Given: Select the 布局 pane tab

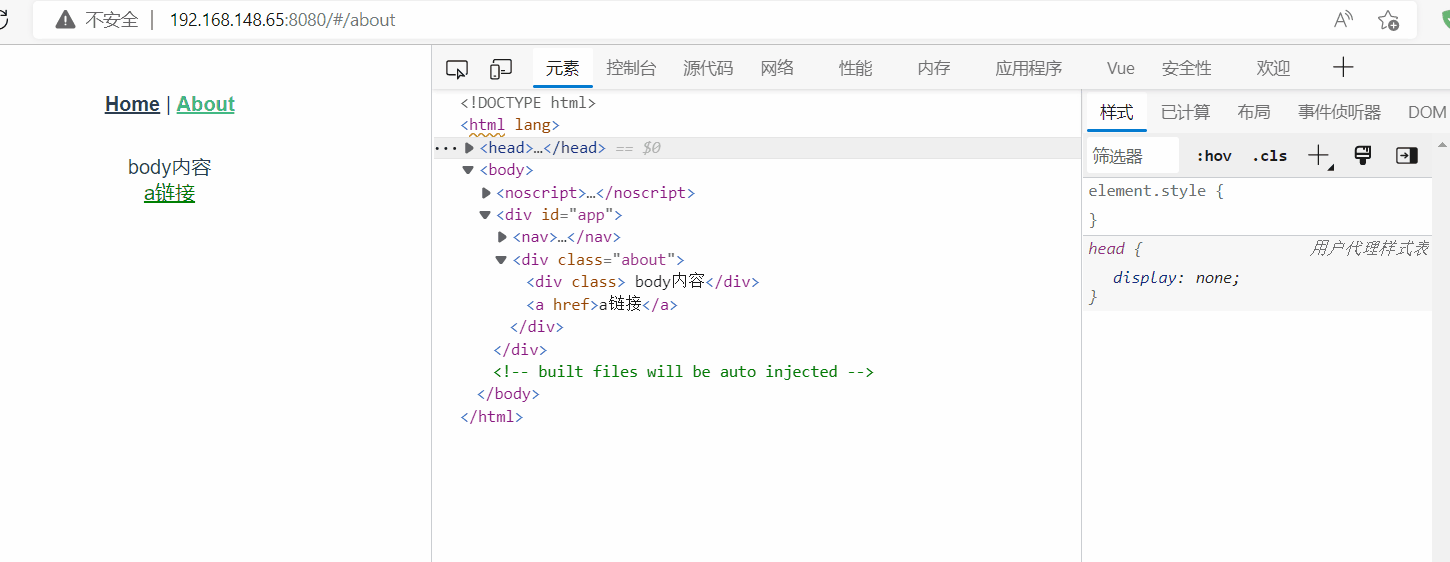Looking at the screenshot, I should [x=1254, y=112].
